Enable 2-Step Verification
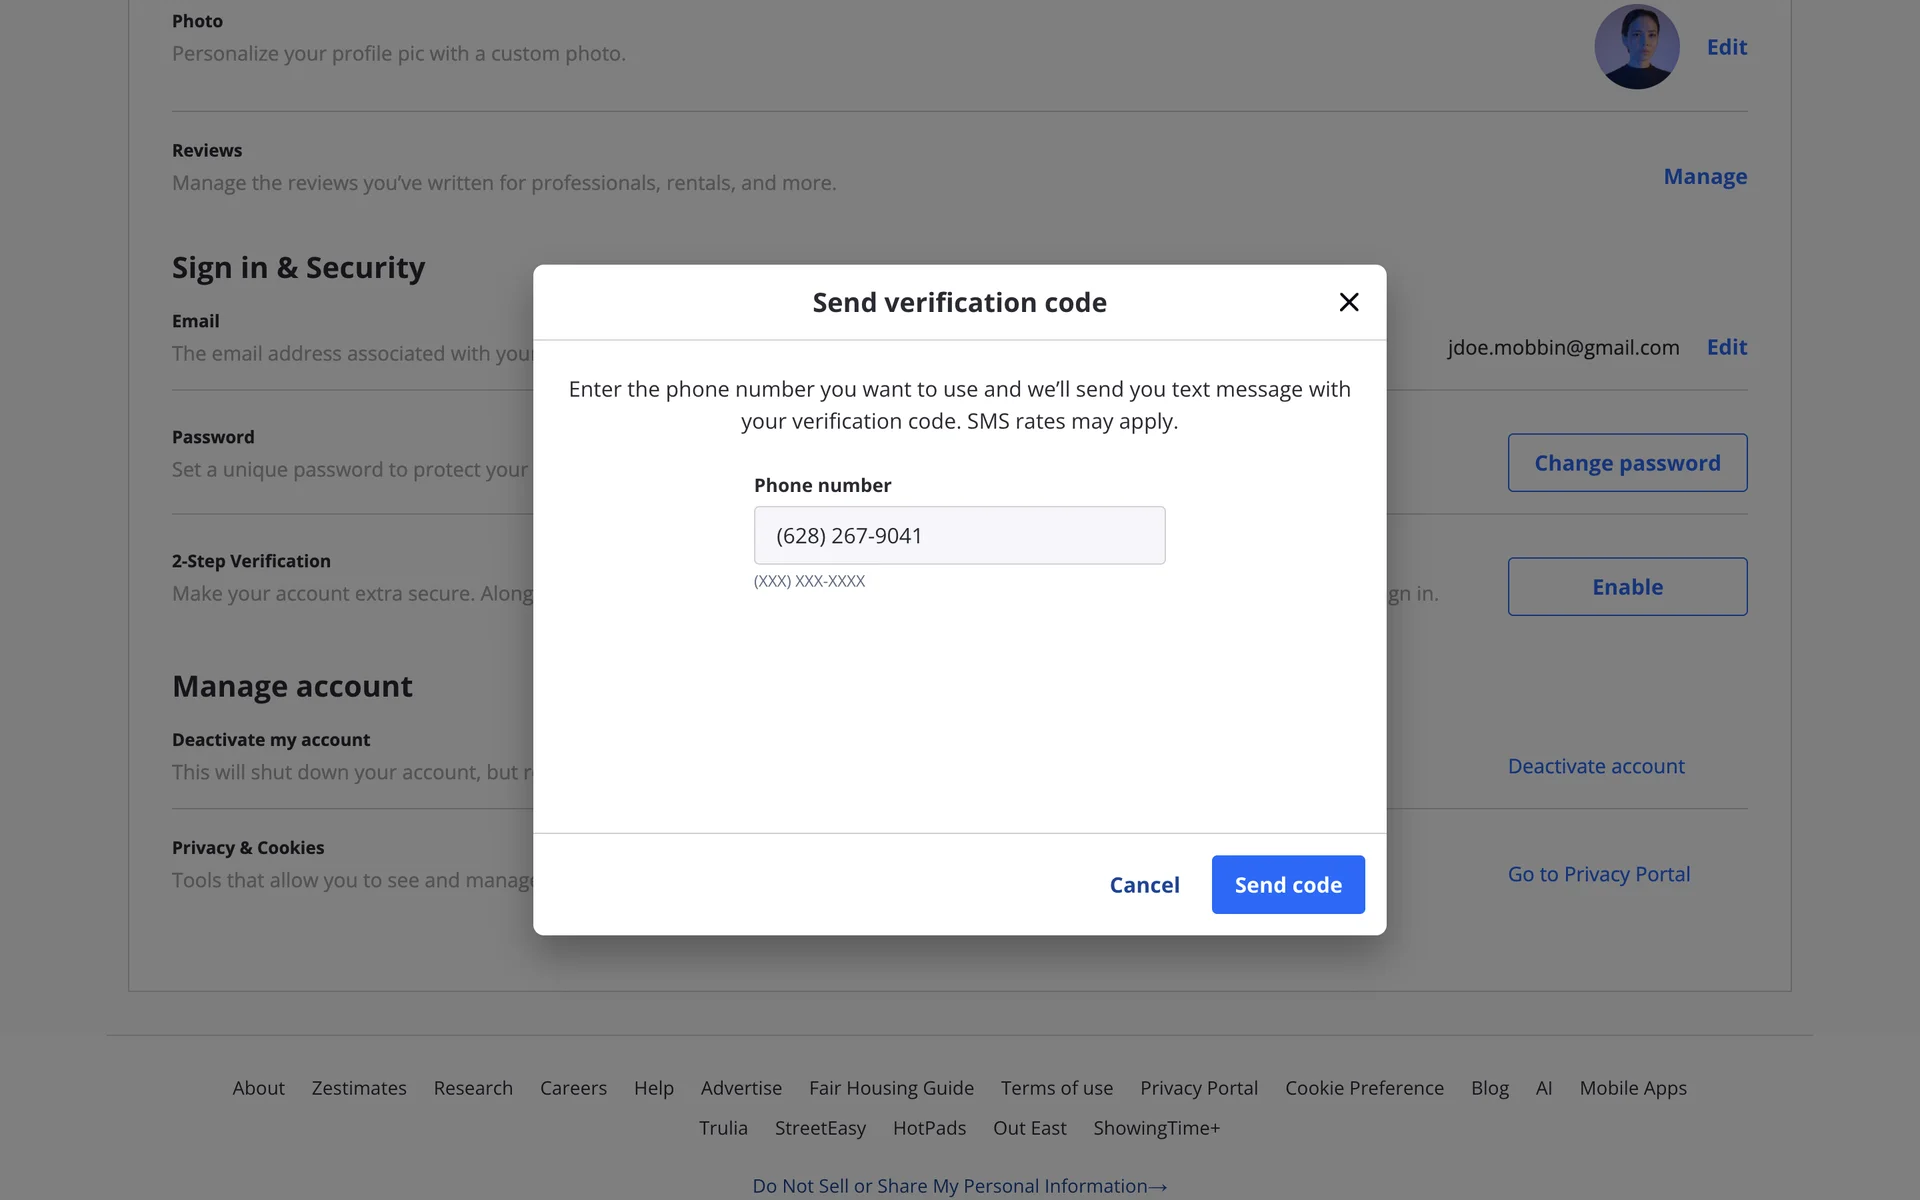Image resolution: width=1920 pixels, height=1200 pixels. pyautogui.click(x=1626, y=587)
